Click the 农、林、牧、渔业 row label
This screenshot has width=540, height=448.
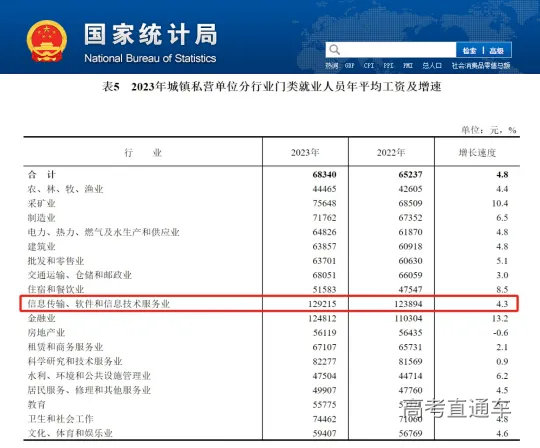click(x=65, y=189)
